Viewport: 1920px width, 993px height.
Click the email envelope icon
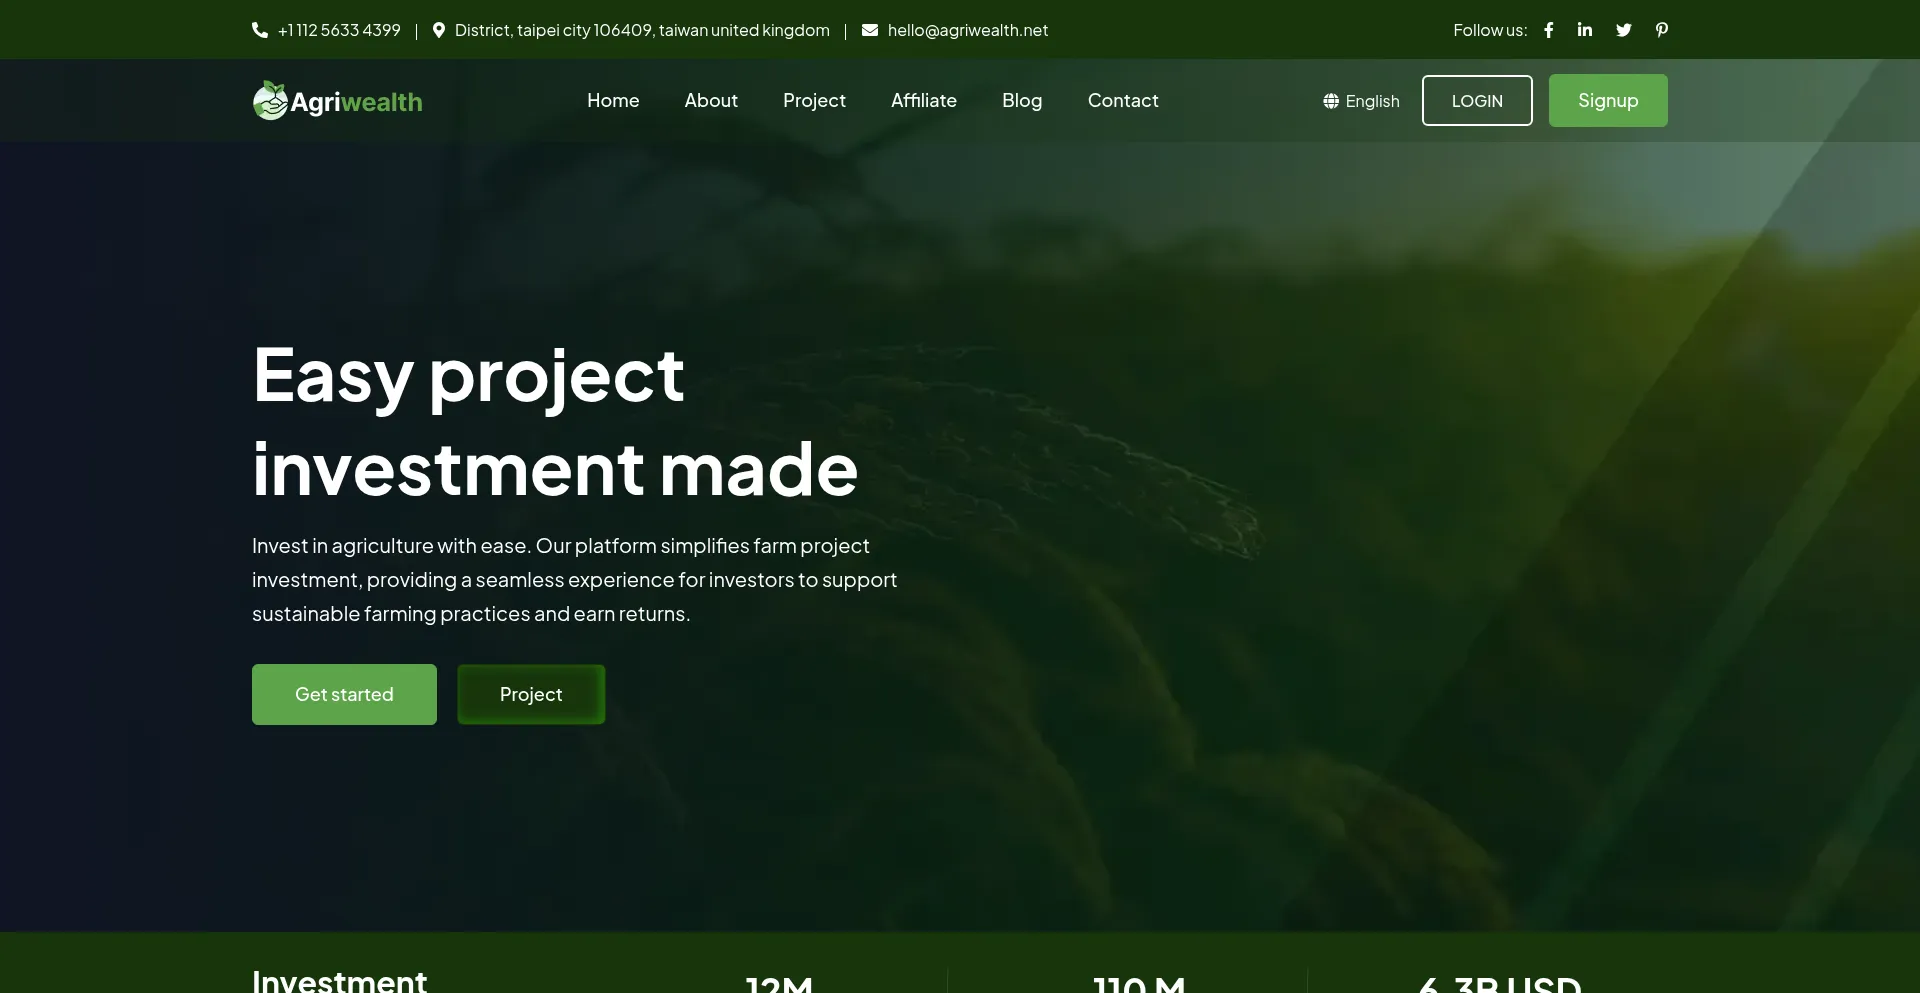870,30
